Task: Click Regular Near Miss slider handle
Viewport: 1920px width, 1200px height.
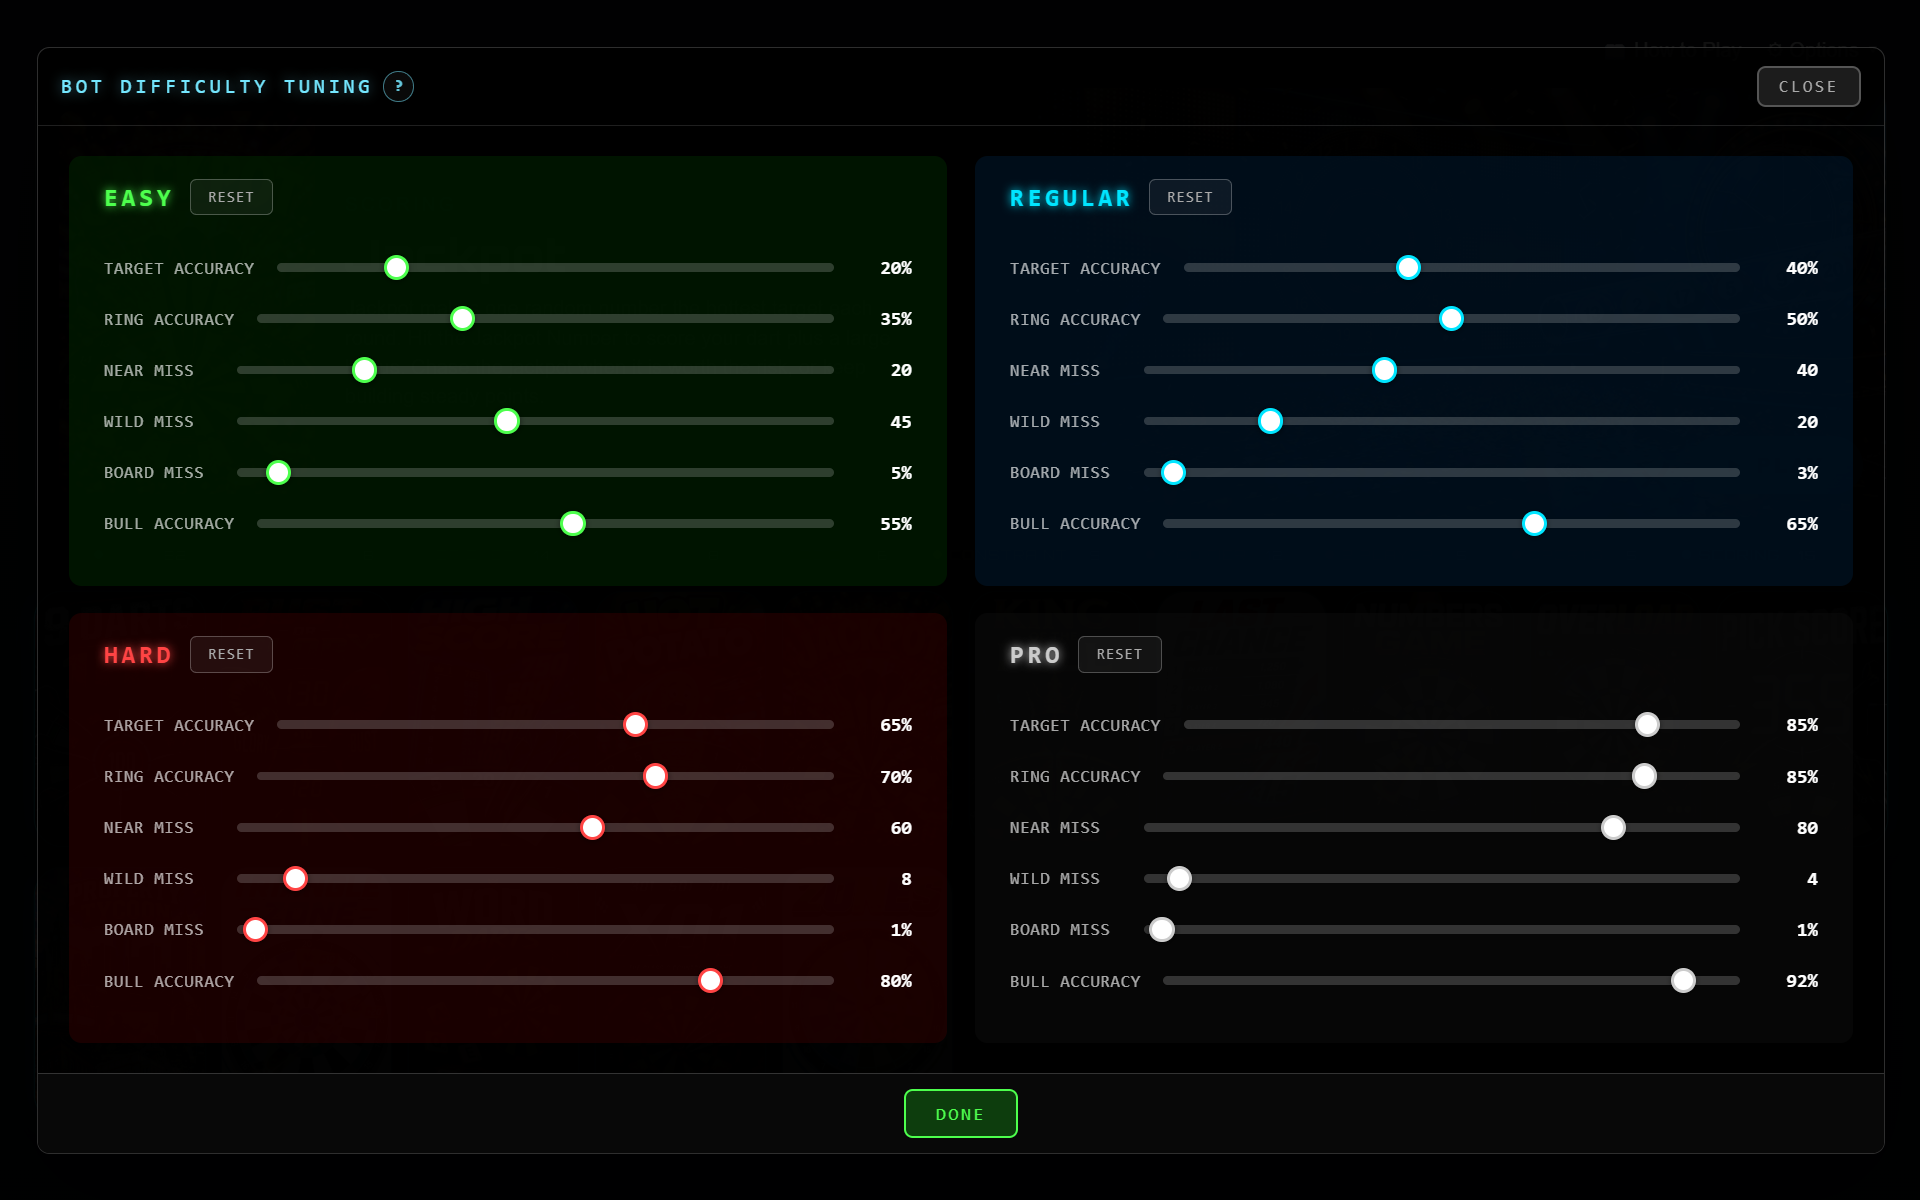Action: tap(1384, 370)
